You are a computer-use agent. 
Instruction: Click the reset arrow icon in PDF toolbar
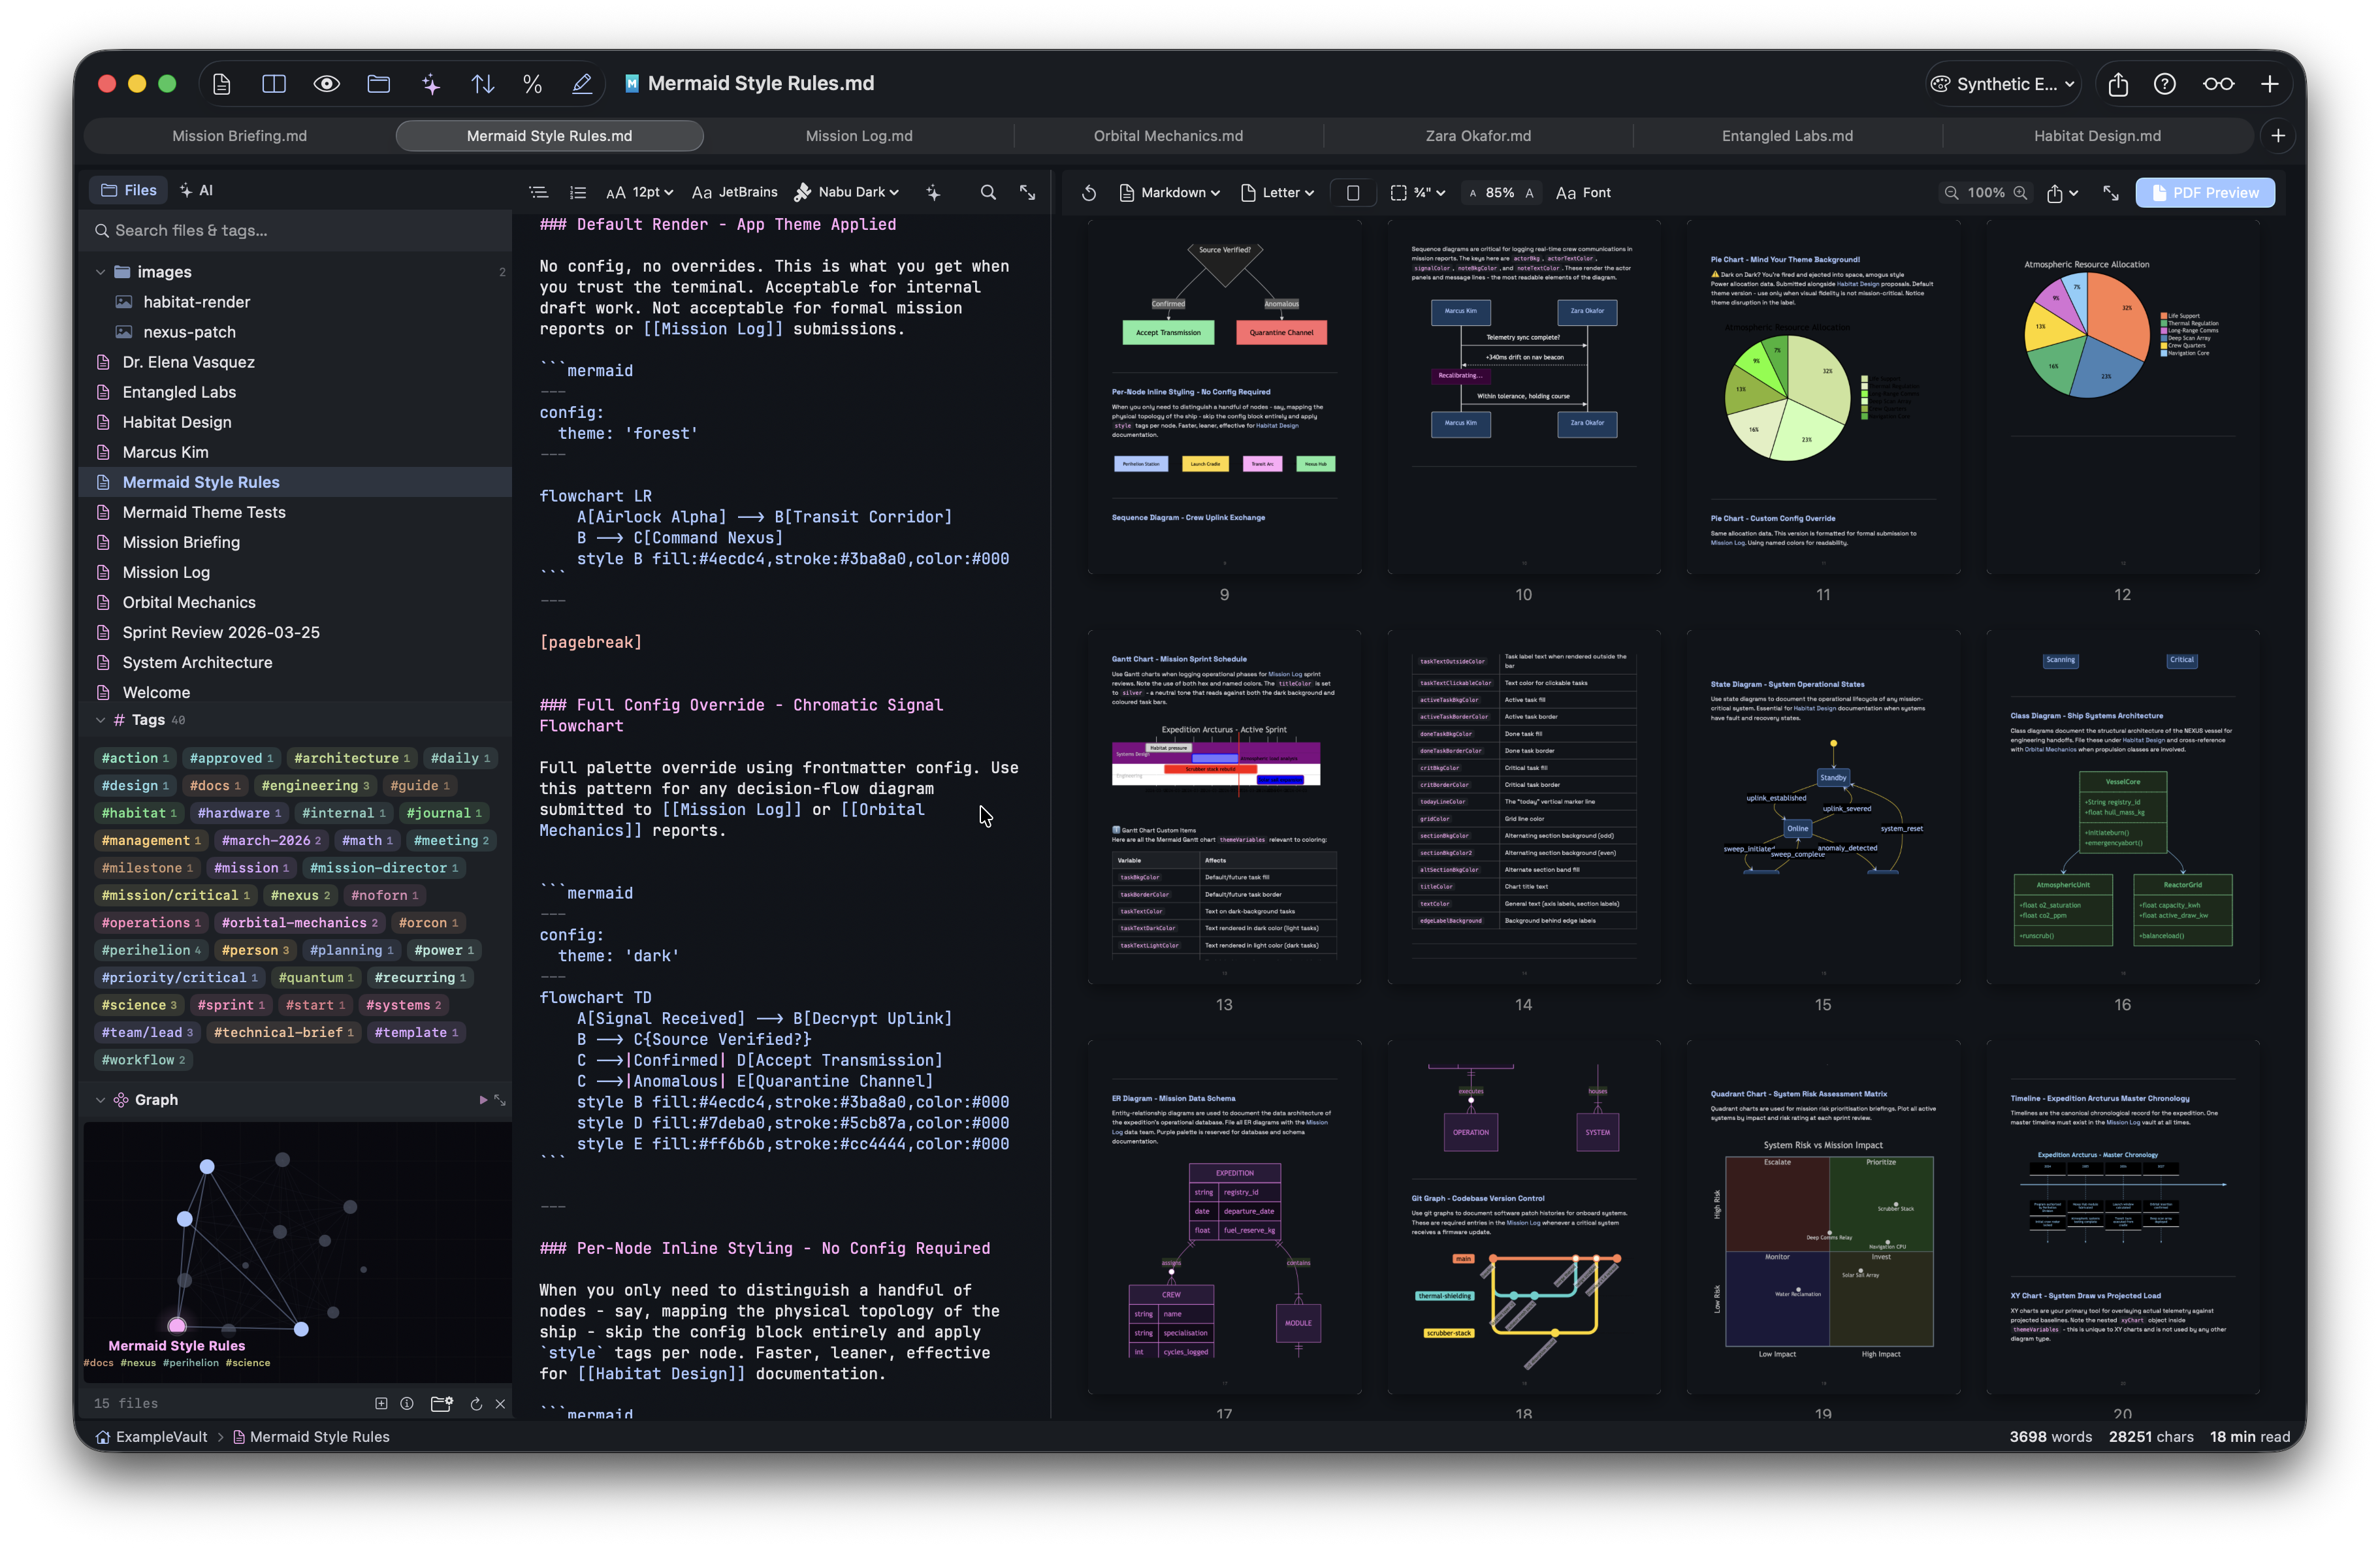coord(1089,193)
